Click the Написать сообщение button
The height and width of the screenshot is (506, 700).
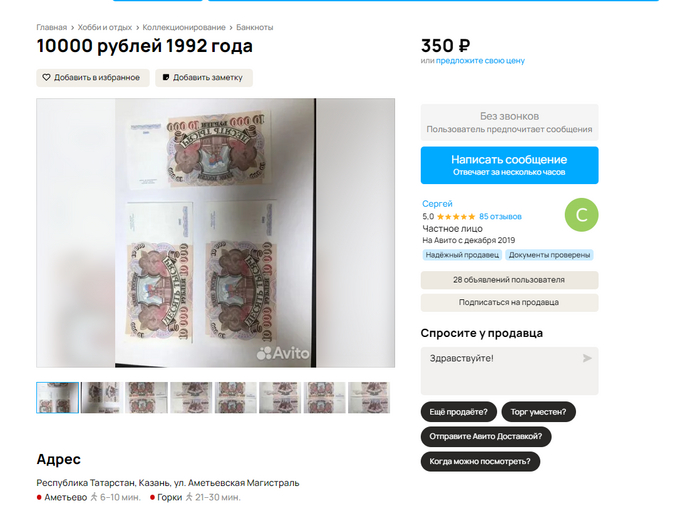(509, 165)
